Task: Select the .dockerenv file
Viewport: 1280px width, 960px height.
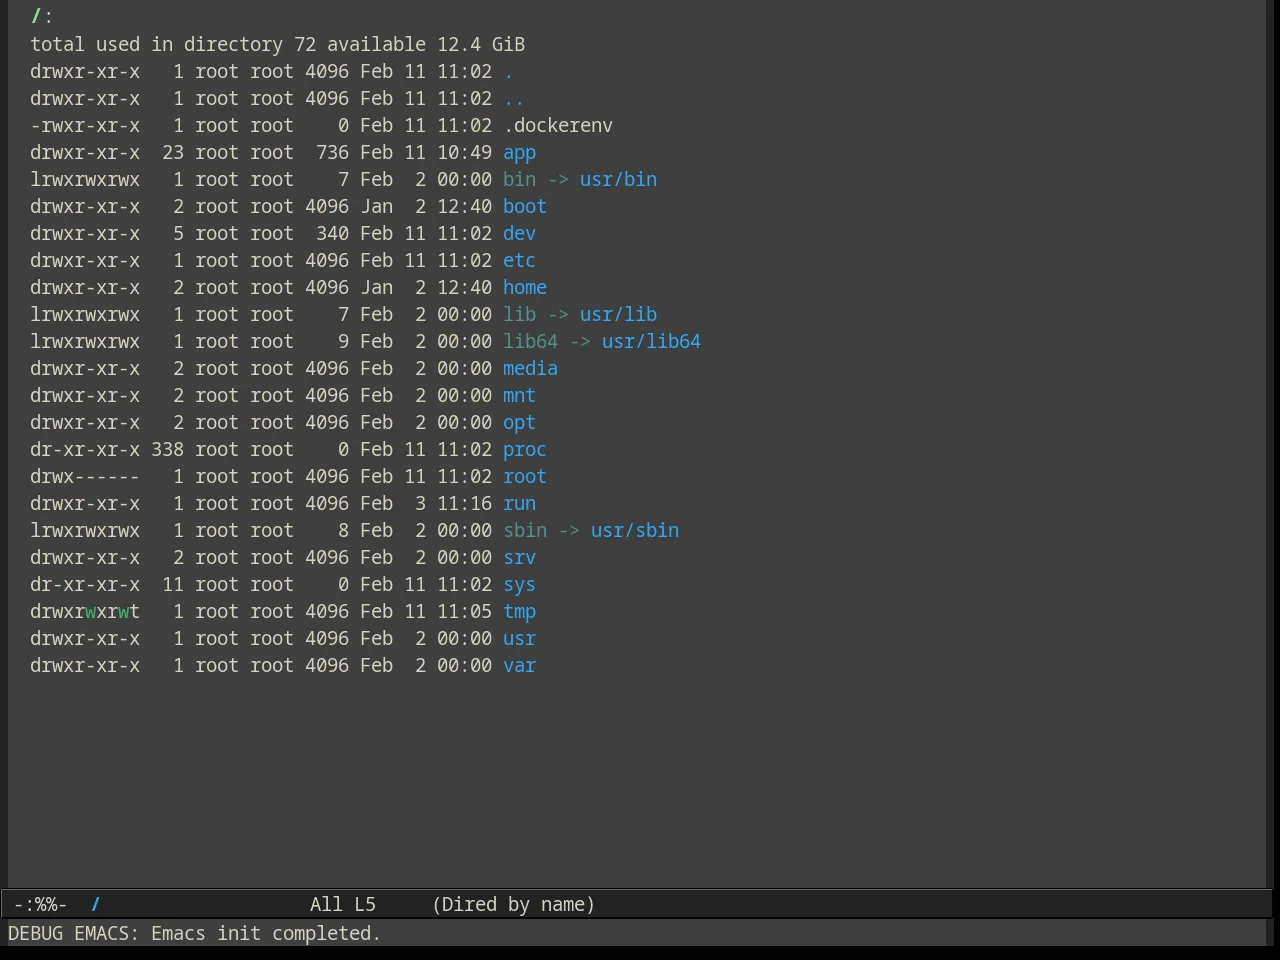Action: click(x=558, y=126)
